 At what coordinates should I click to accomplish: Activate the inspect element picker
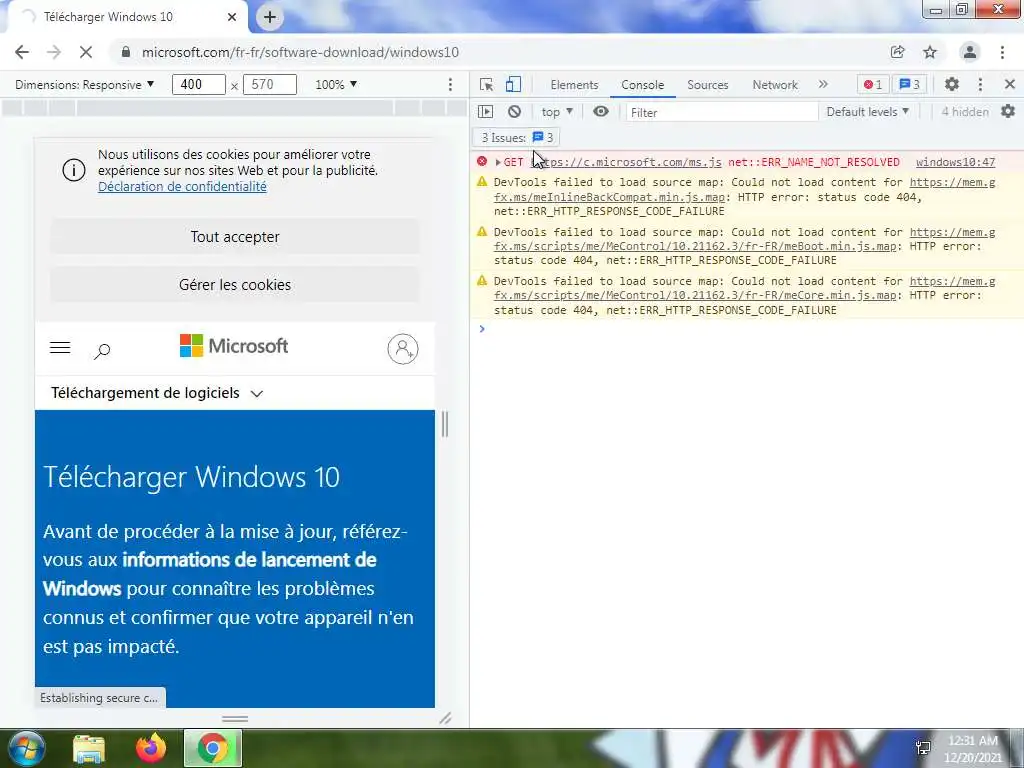point(486,85)
